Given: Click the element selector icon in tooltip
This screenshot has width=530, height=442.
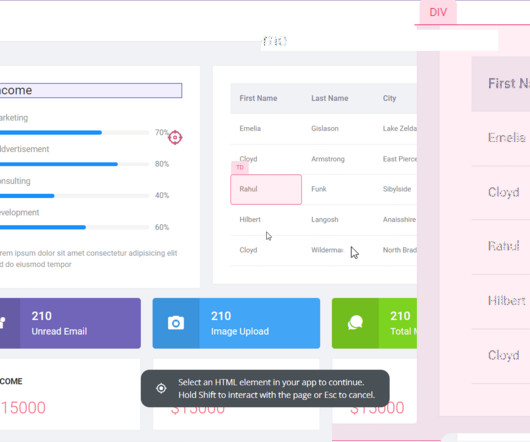Looking at the screenshot, I should click(161, 389).
